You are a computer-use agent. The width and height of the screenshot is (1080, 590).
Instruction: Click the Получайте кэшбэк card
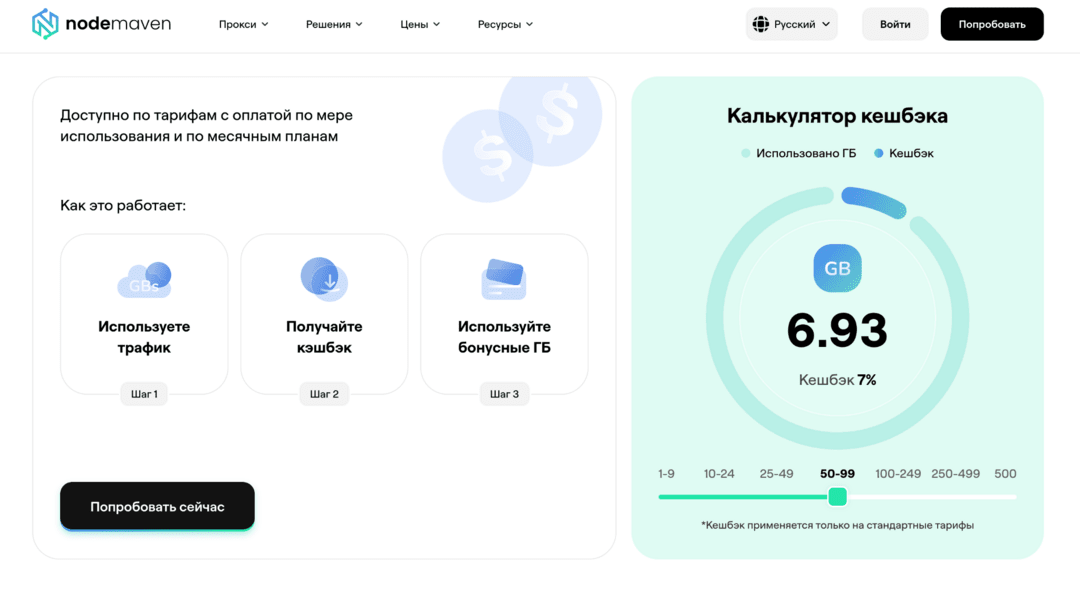tap(324, 314)
